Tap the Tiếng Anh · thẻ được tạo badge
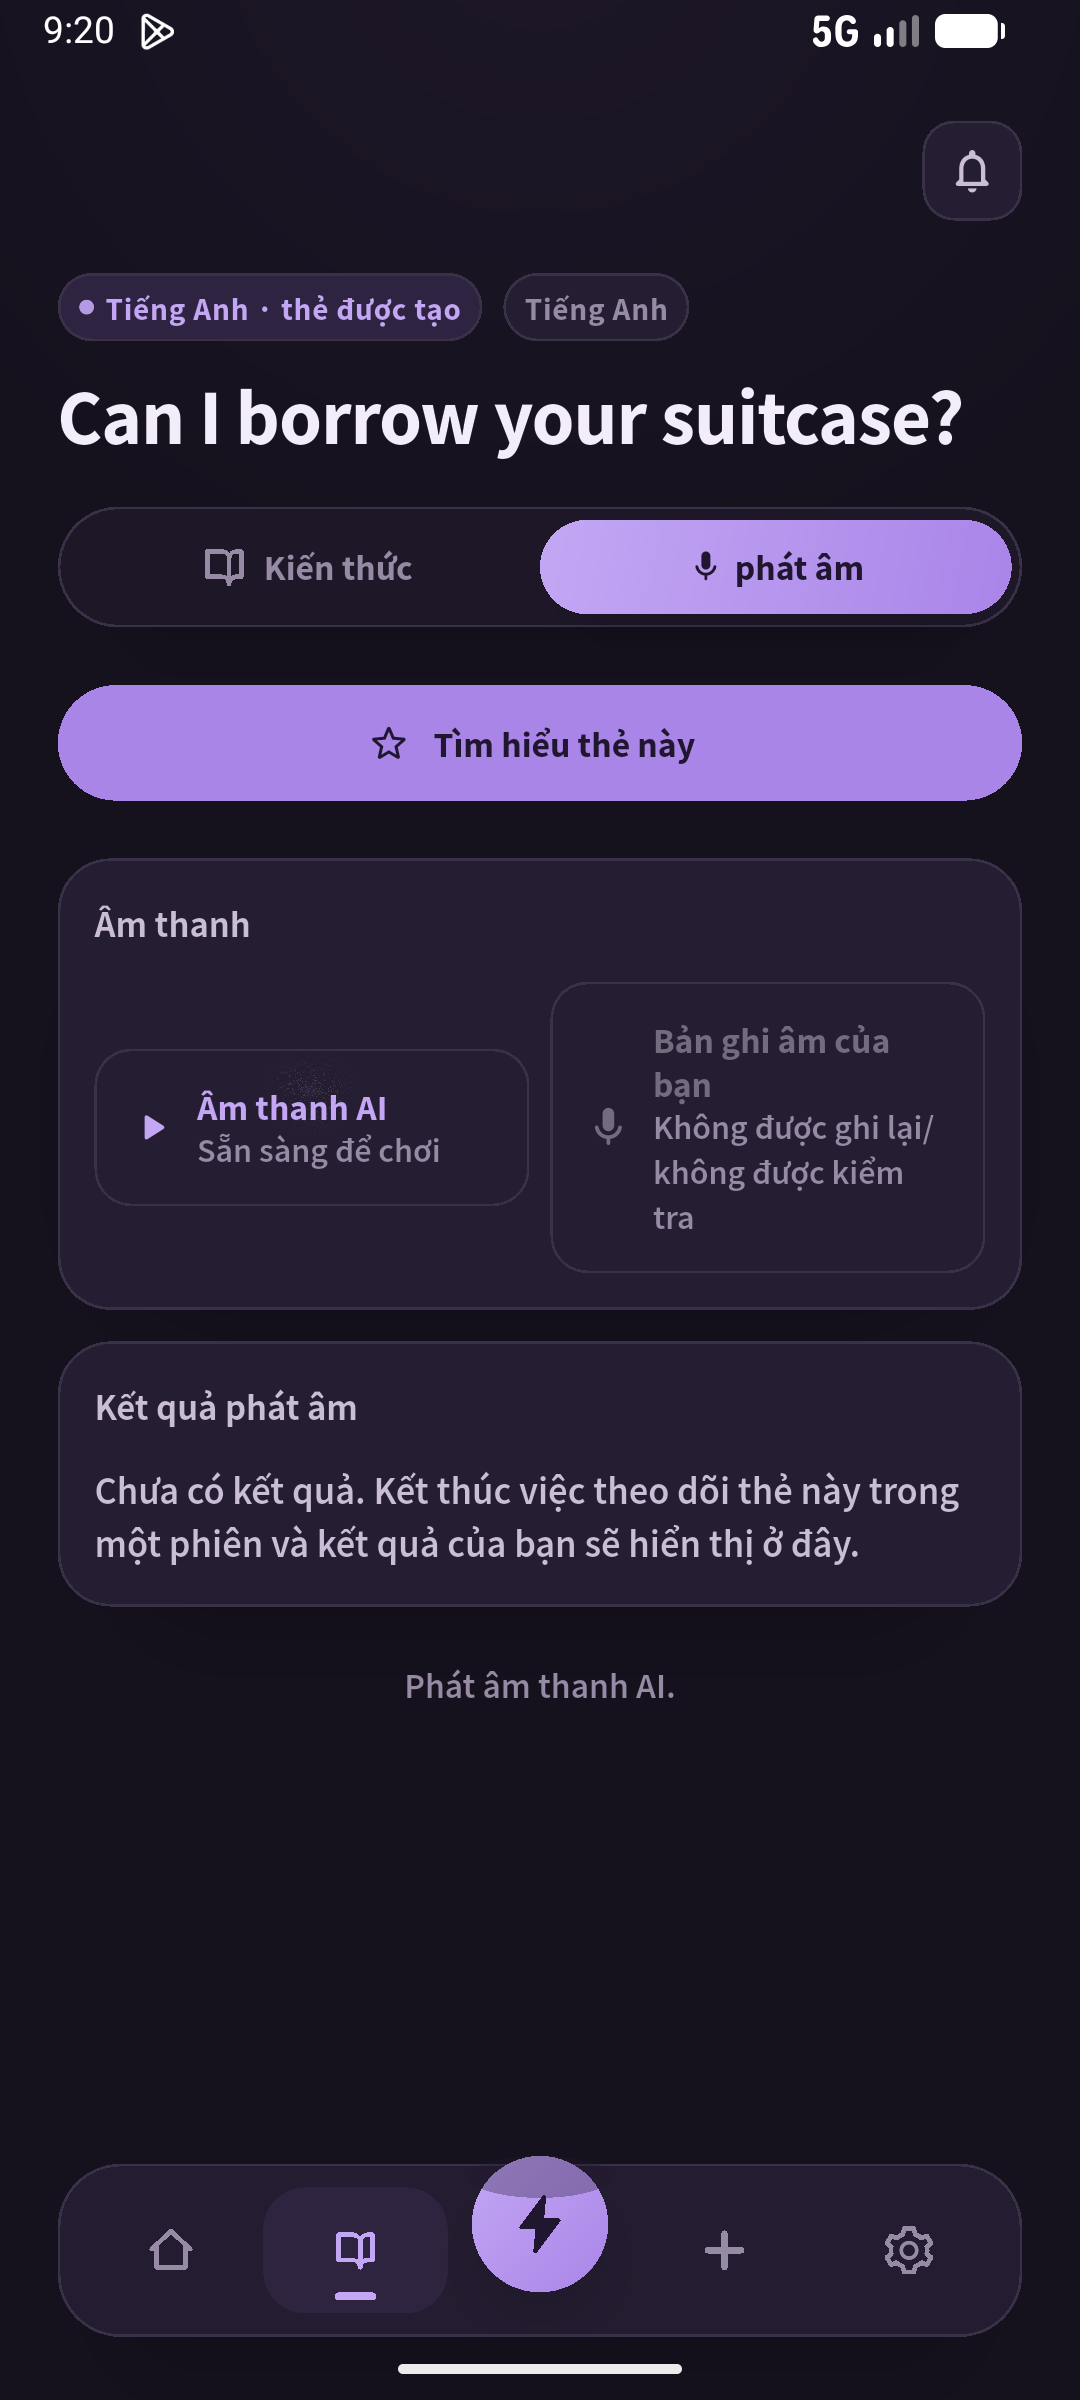This screenshot has width=1080, height=2400. click(270, 308)
